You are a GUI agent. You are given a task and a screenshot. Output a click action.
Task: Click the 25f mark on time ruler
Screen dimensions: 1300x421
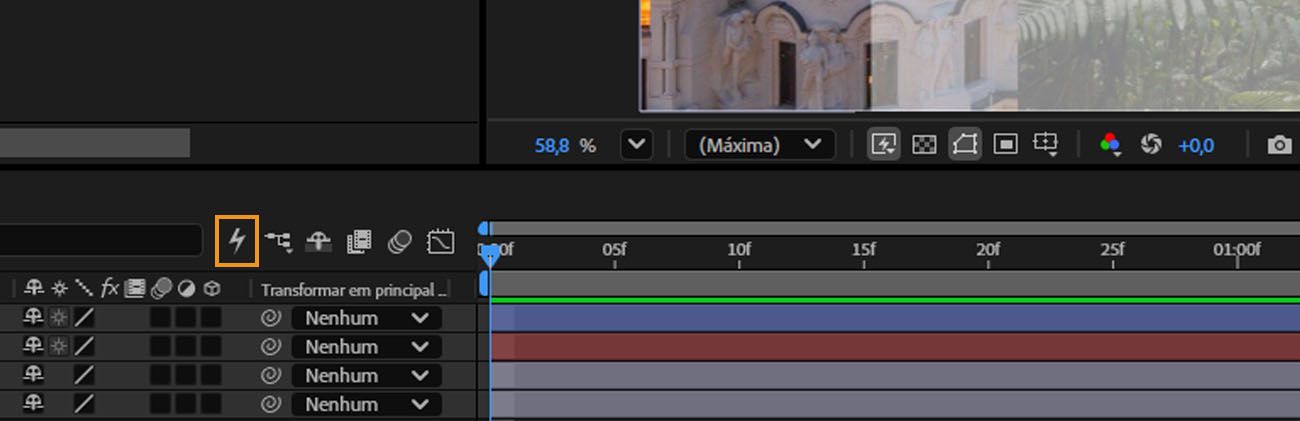click(1113, 250)
